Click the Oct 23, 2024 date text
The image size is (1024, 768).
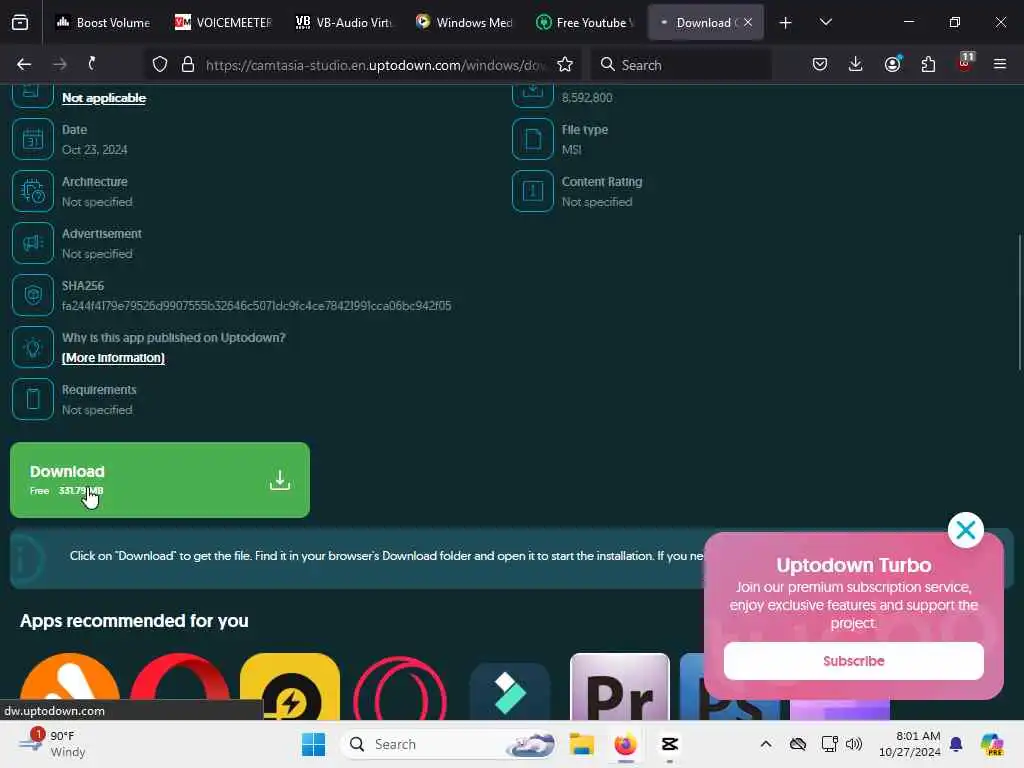point(95,150)
